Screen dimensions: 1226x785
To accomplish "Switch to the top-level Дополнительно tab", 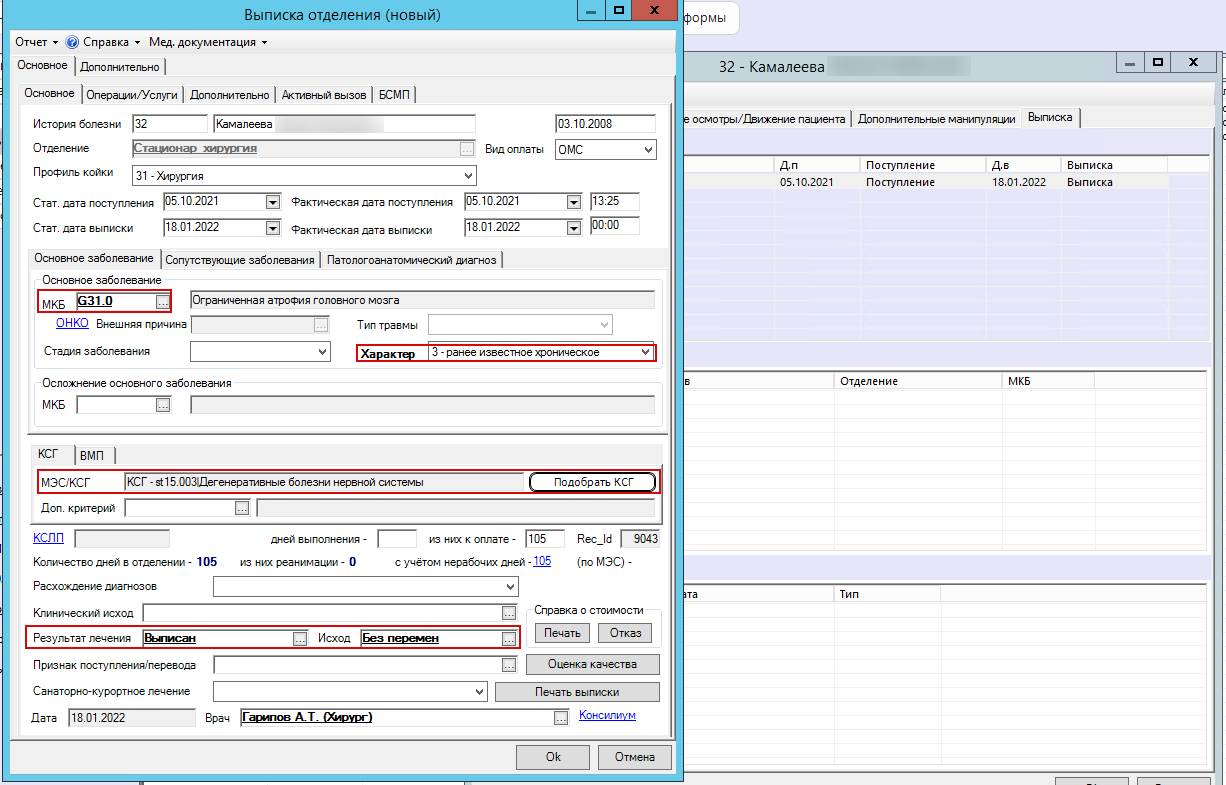I will (120, 67).
